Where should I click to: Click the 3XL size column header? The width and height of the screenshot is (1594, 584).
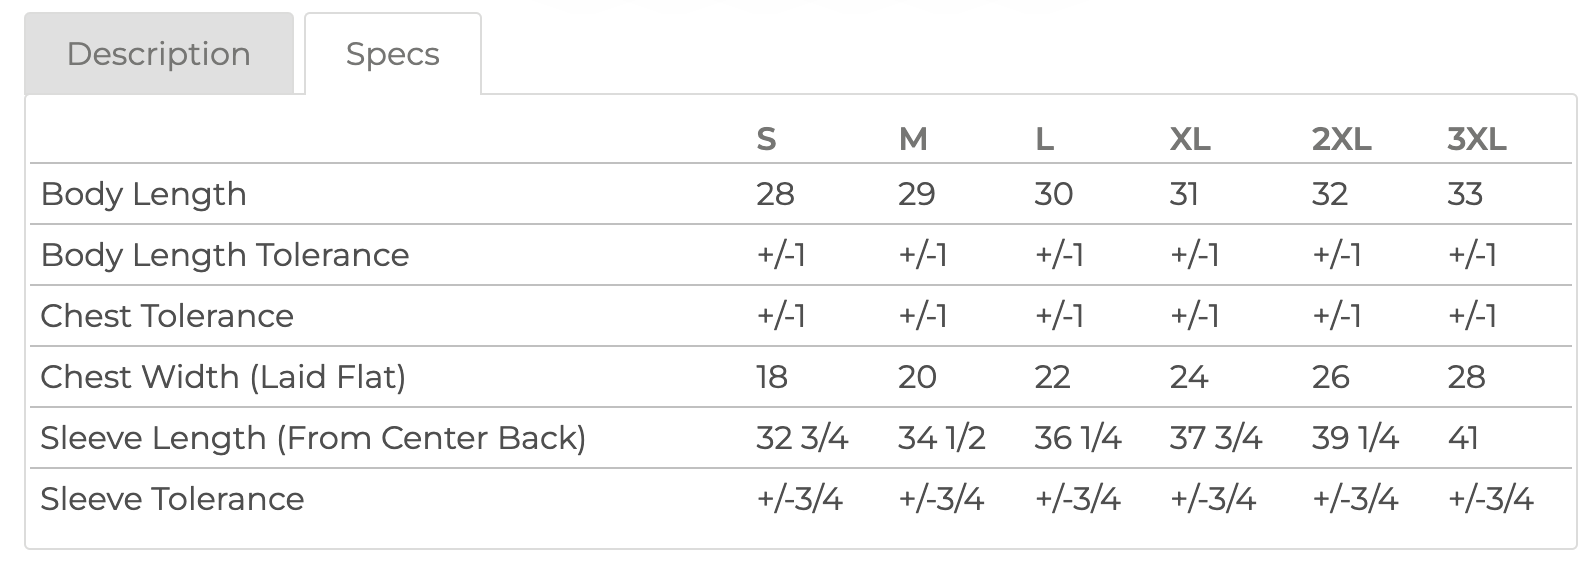point(1476,139)
